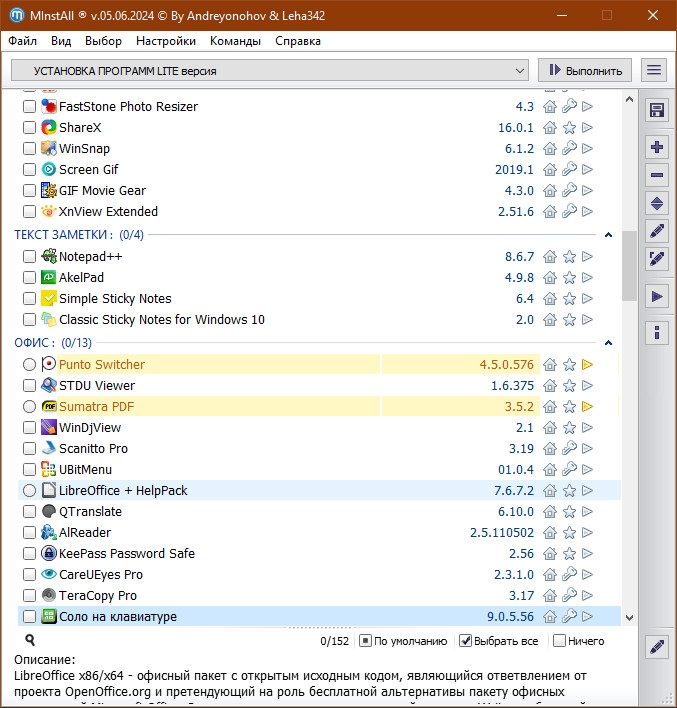Click the pencil icon beside description area
The image size is (677, 708).
[x=657, y=647]
